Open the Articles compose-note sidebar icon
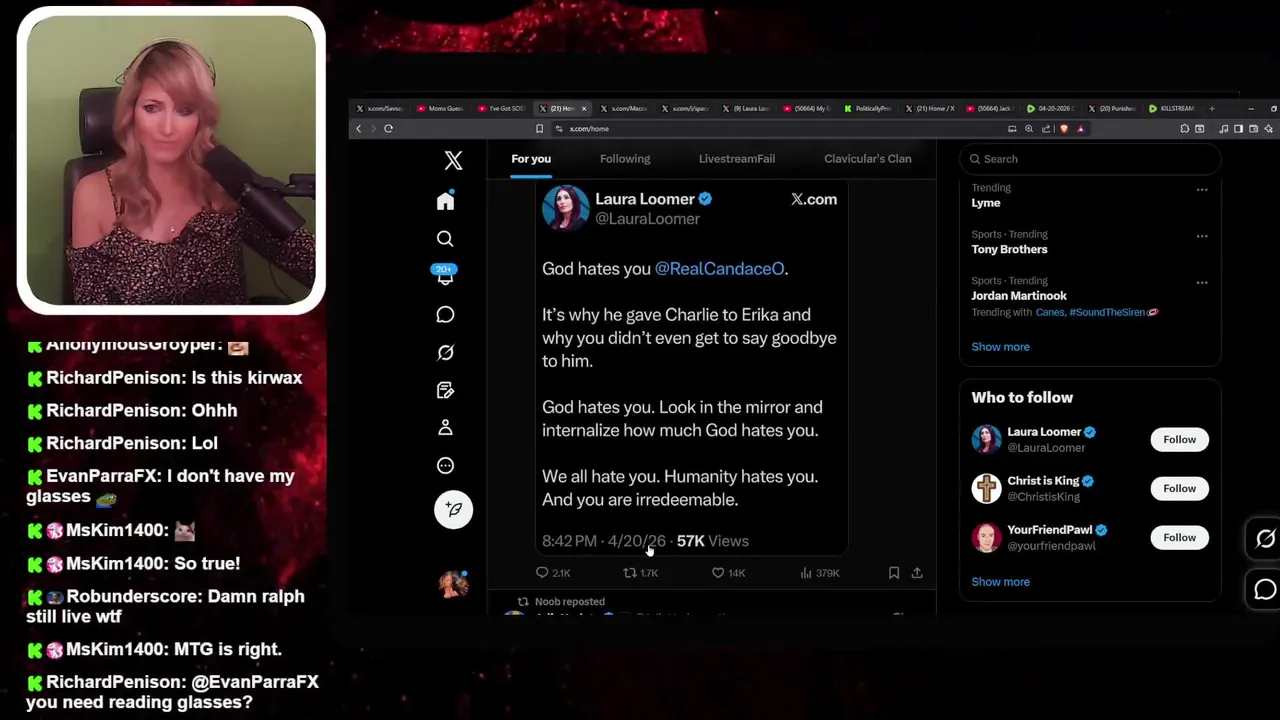Screen dimensions: 1280x720 pos(445,390)
